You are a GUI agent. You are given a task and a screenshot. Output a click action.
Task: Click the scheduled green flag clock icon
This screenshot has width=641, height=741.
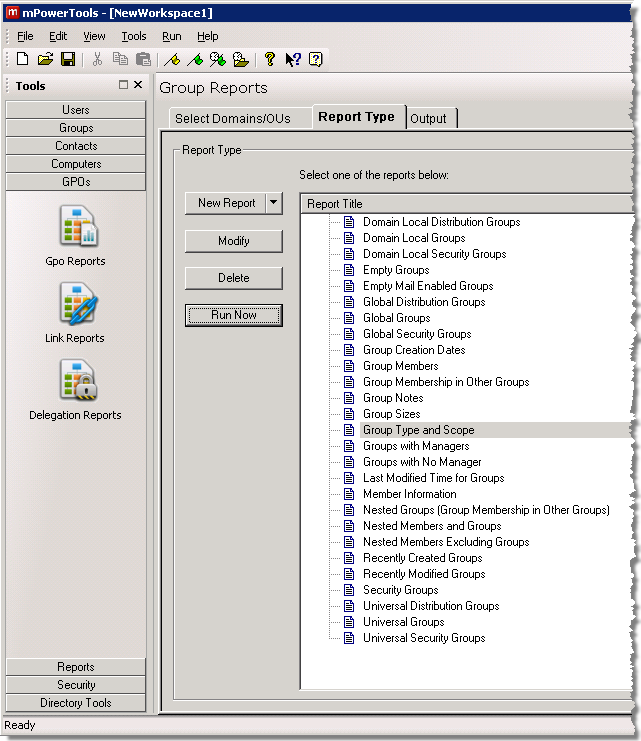[218, 60]
